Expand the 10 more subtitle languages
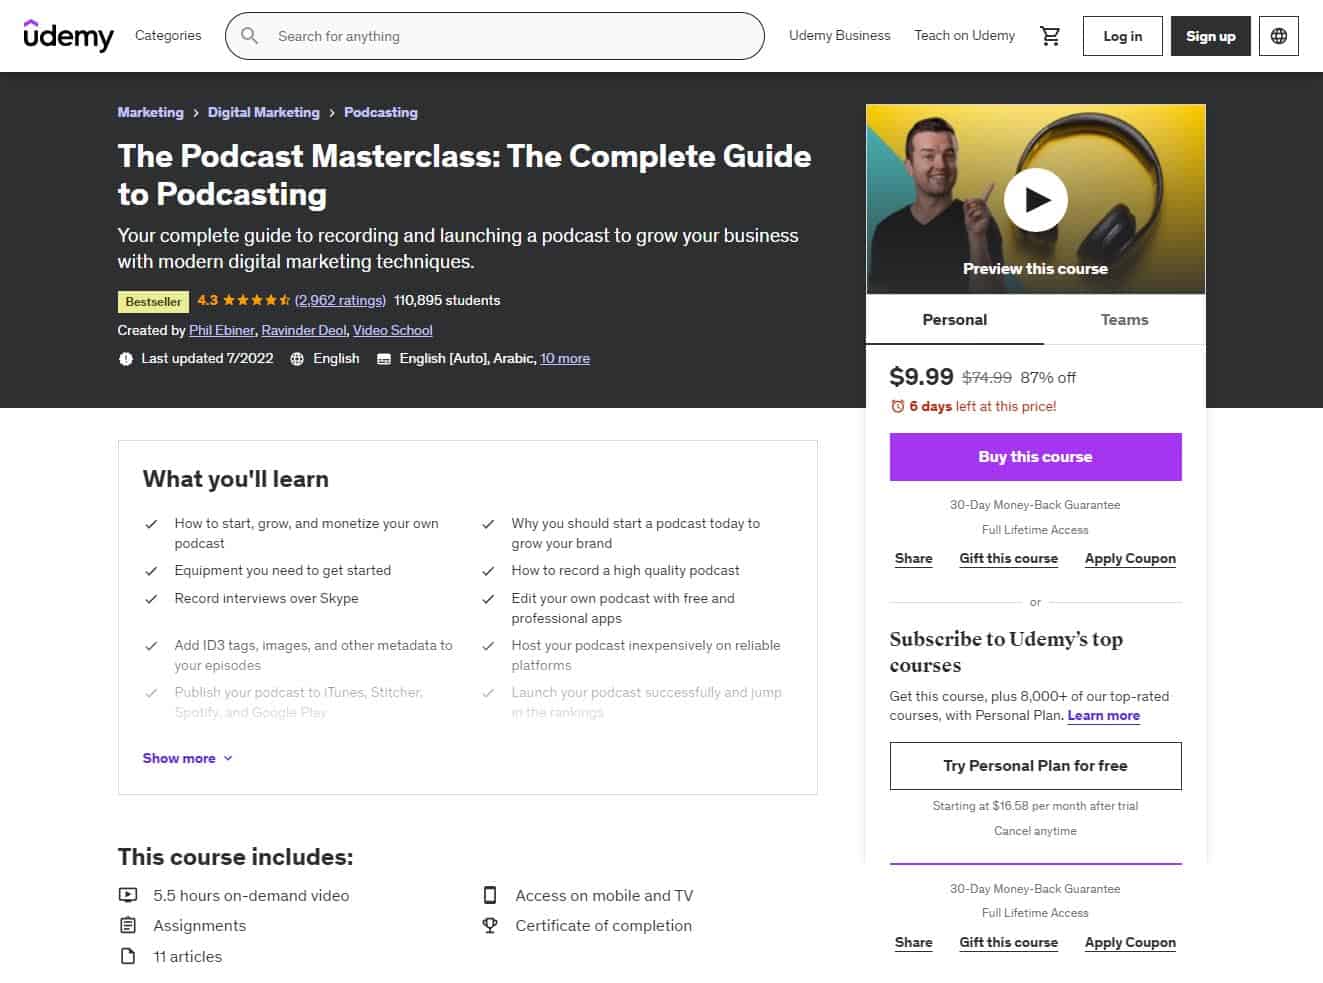This screenshot has width=1323, height=983. pos(565,358)
